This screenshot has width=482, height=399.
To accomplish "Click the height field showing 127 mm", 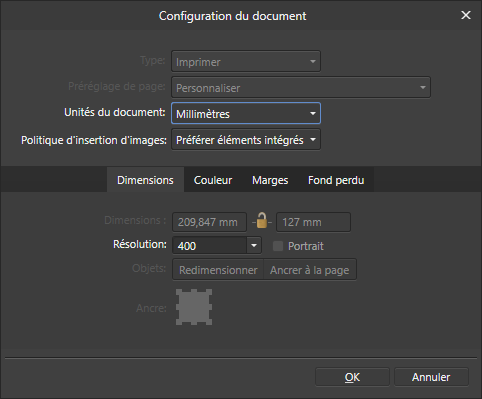I will (313, 222).
